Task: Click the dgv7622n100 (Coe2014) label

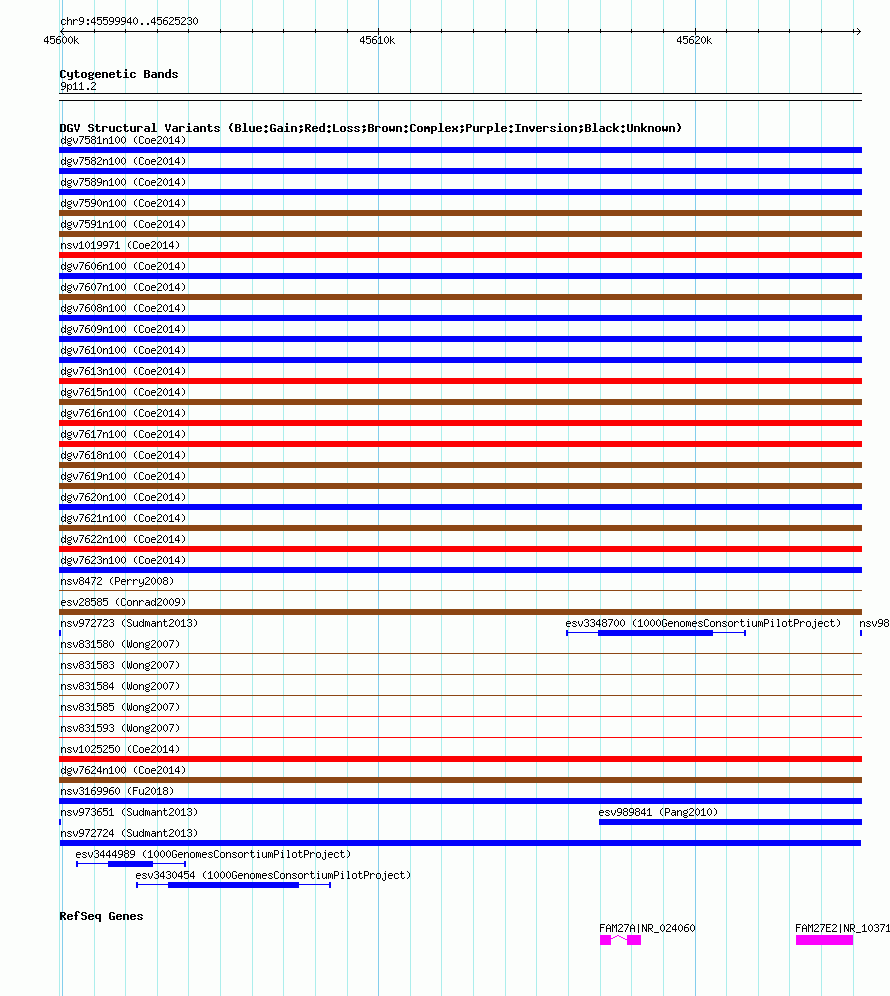Action: (x=123, y=539)
